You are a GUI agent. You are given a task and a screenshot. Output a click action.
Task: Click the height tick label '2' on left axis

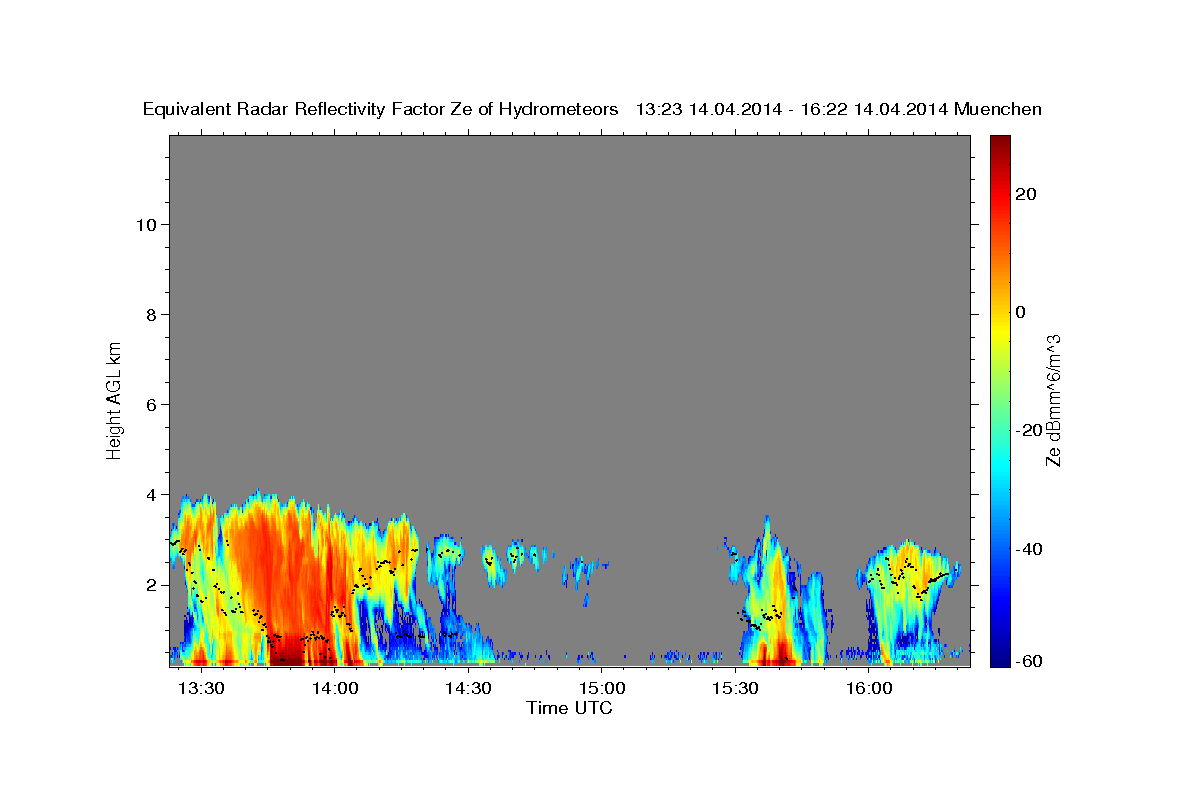coord(150,585)
